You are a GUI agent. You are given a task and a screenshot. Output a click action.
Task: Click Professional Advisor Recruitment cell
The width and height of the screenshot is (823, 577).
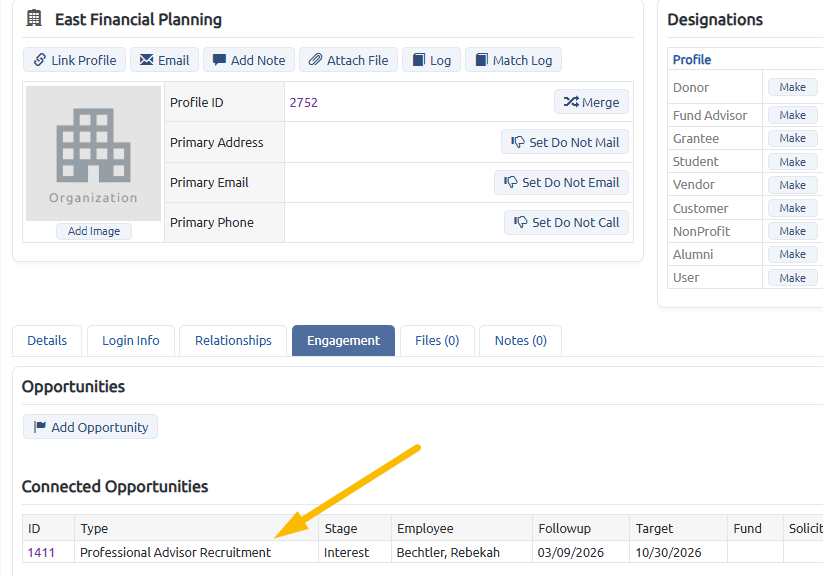(x=196, y=552)
